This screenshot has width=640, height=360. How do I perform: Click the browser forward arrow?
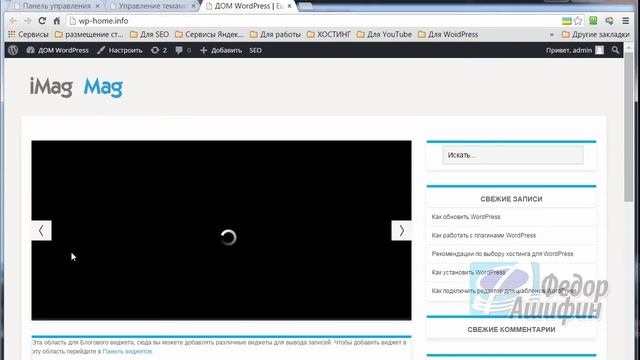click(x=27, y=21)
